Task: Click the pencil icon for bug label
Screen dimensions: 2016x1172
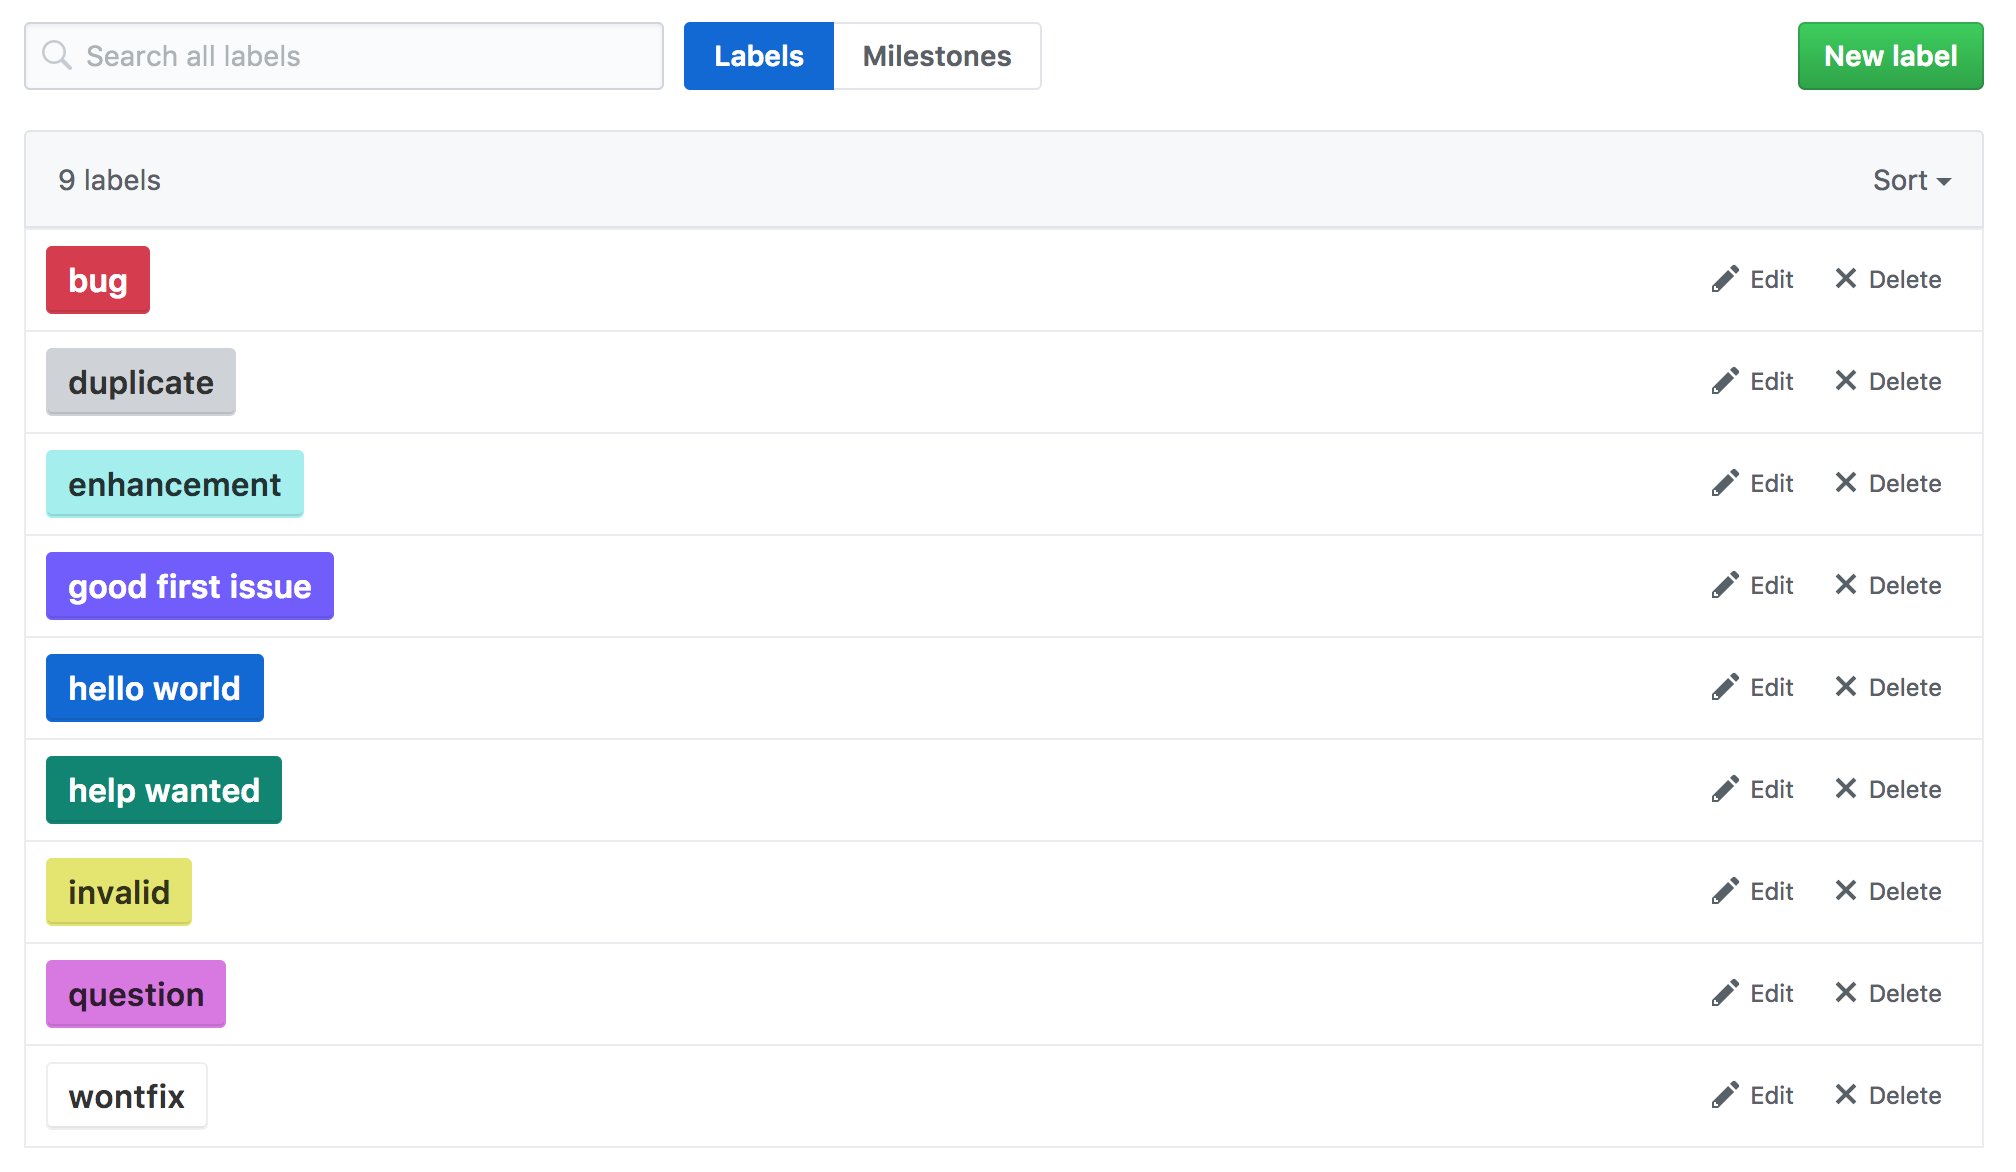Action: [1724, 279]
